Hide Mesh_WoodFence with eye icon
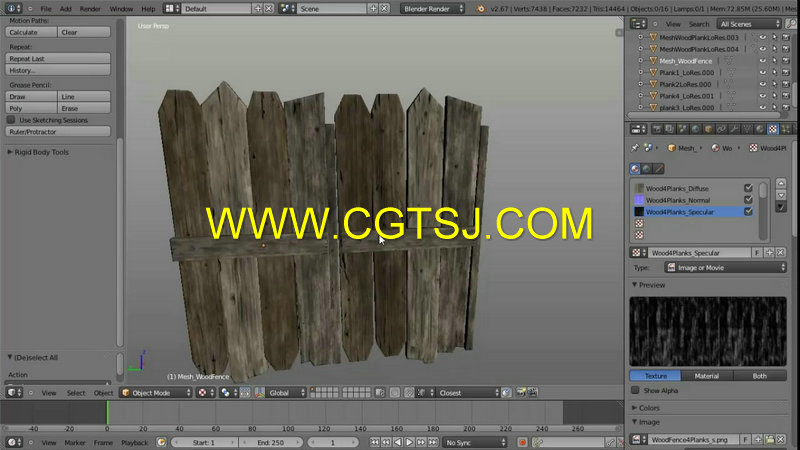800x450 pixels. (x=763, y=61)
